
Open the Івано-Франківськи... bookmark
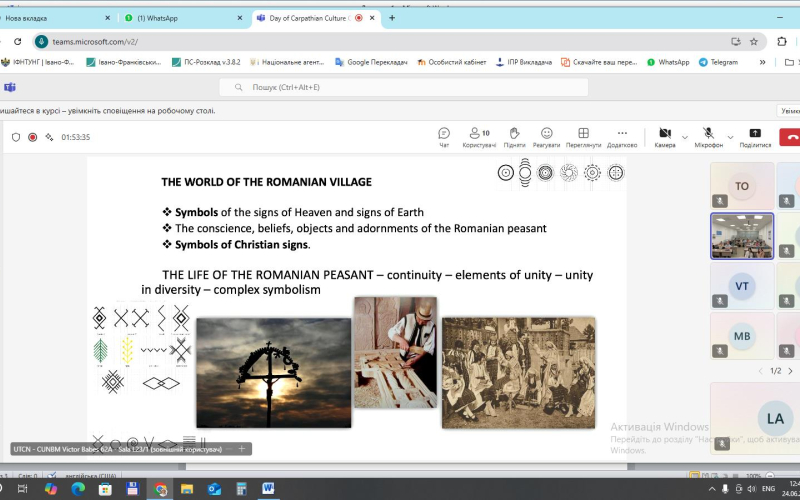point(123,62)
